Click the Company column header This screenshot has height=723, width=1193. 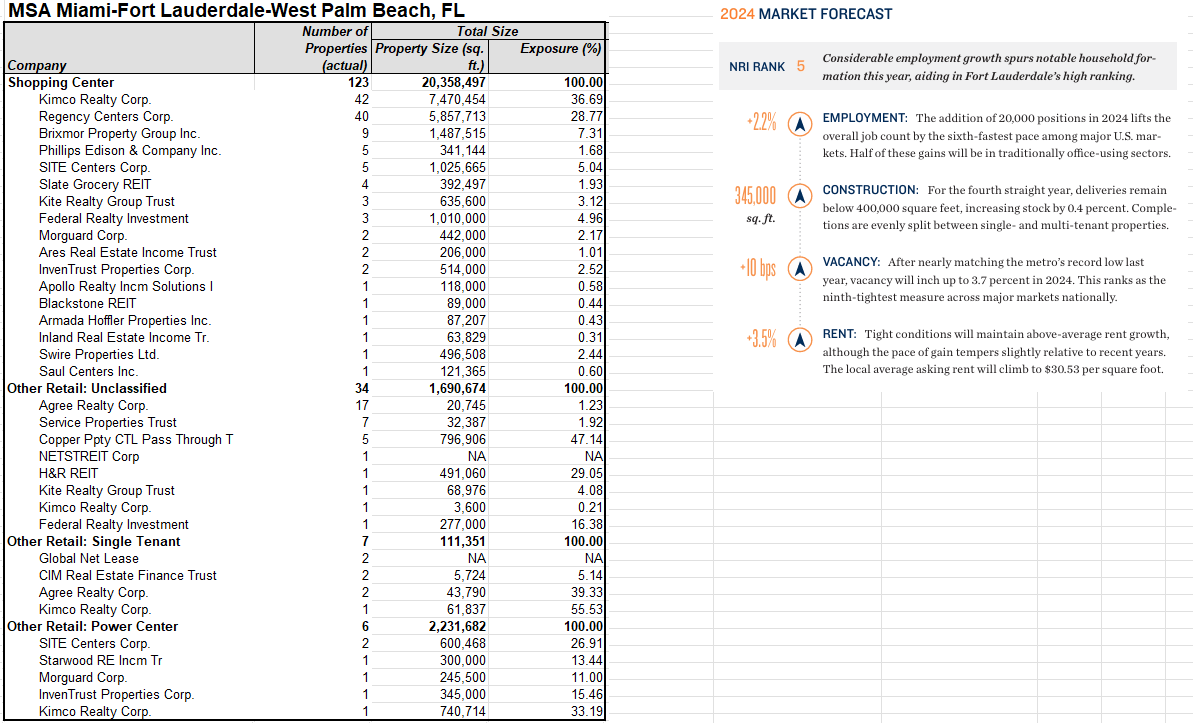coord(37,66)
